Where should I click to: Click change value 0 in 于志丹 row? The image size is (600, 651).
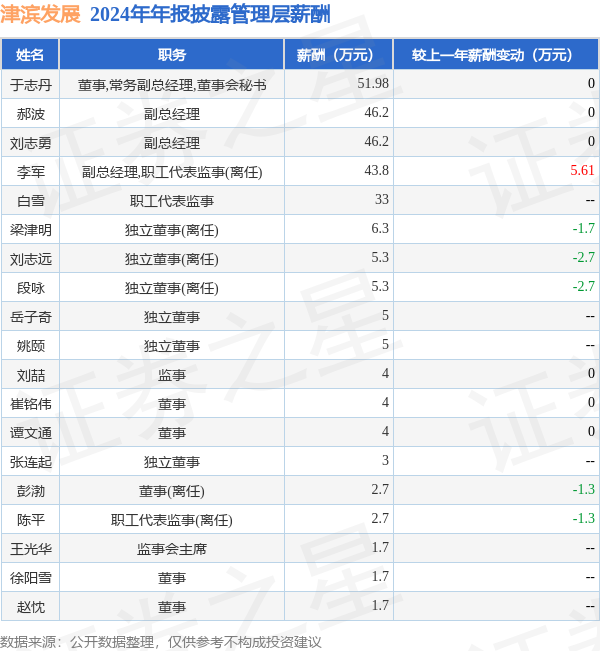(591, 83)
